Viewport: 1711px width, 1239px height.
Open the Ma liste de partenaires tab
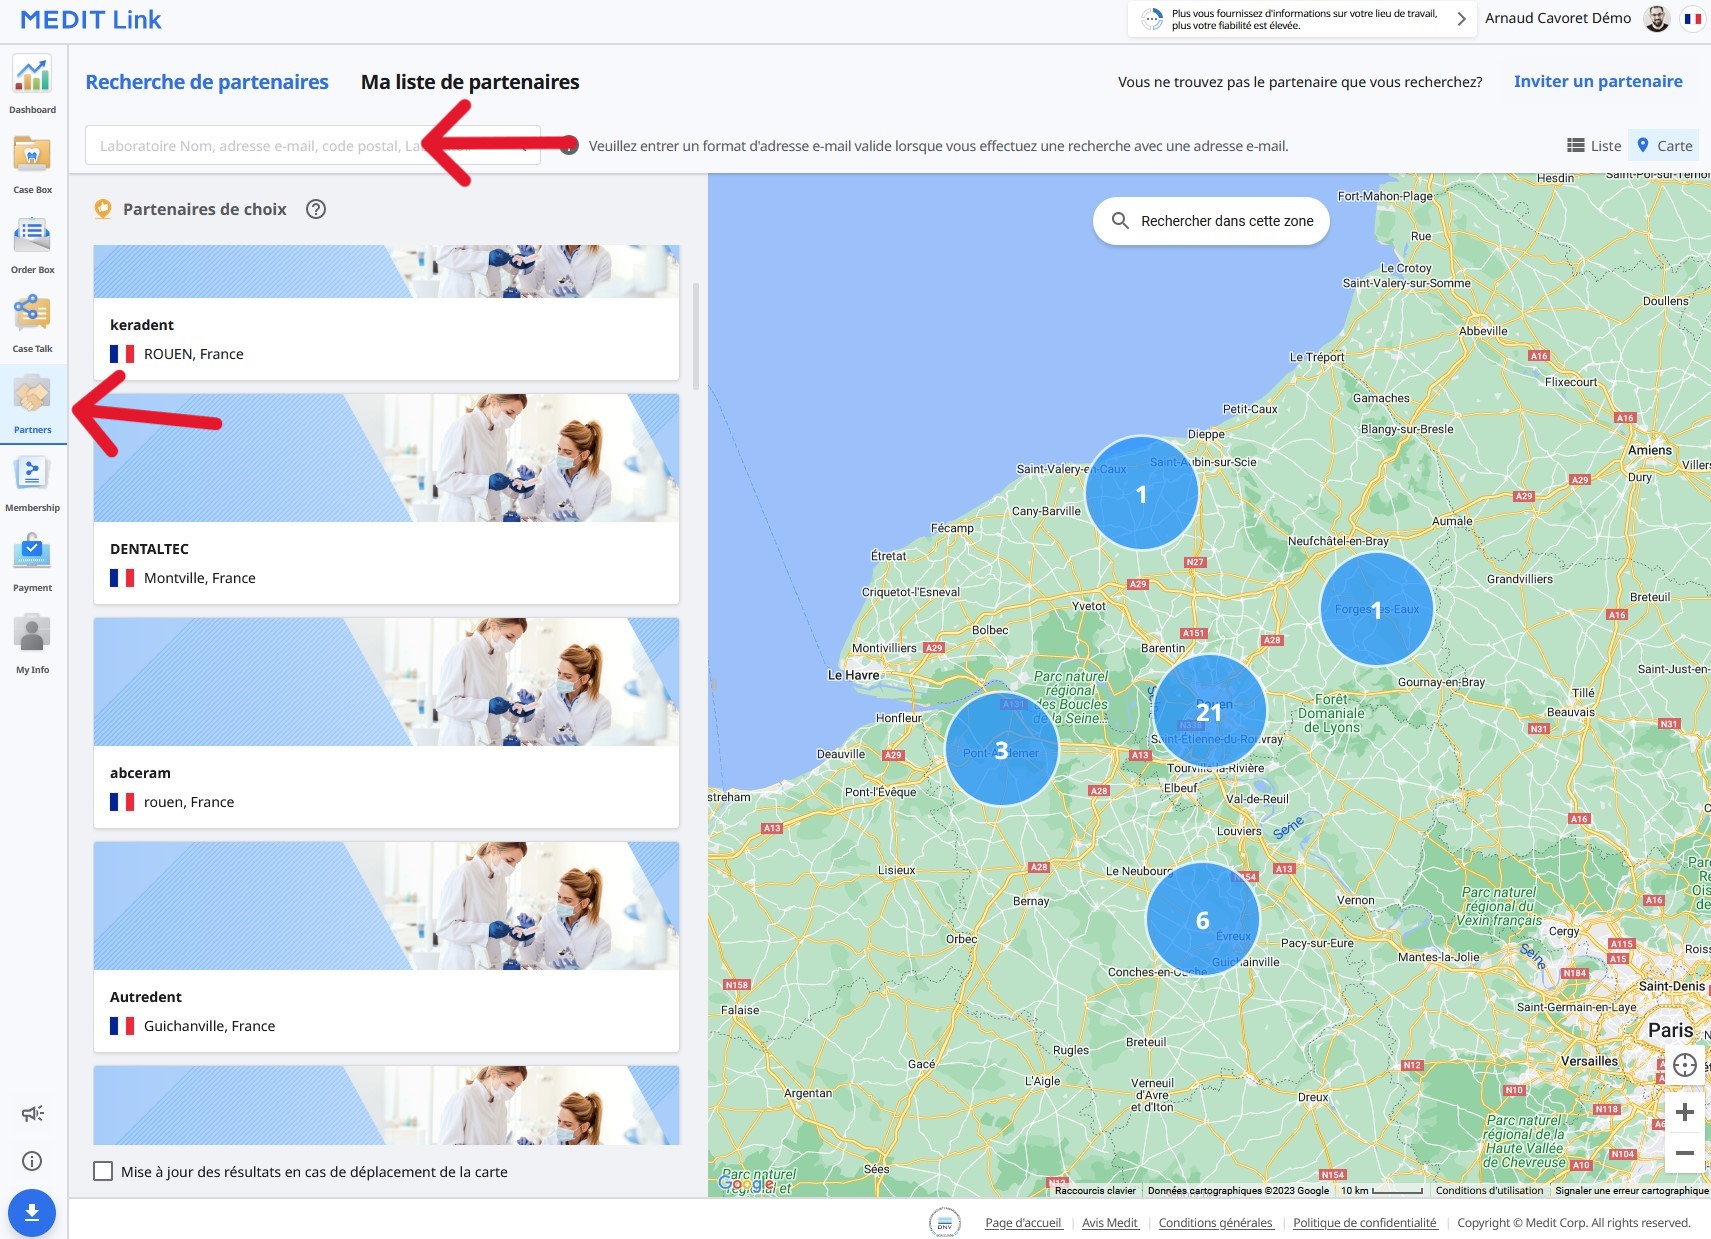click(470, 82)
